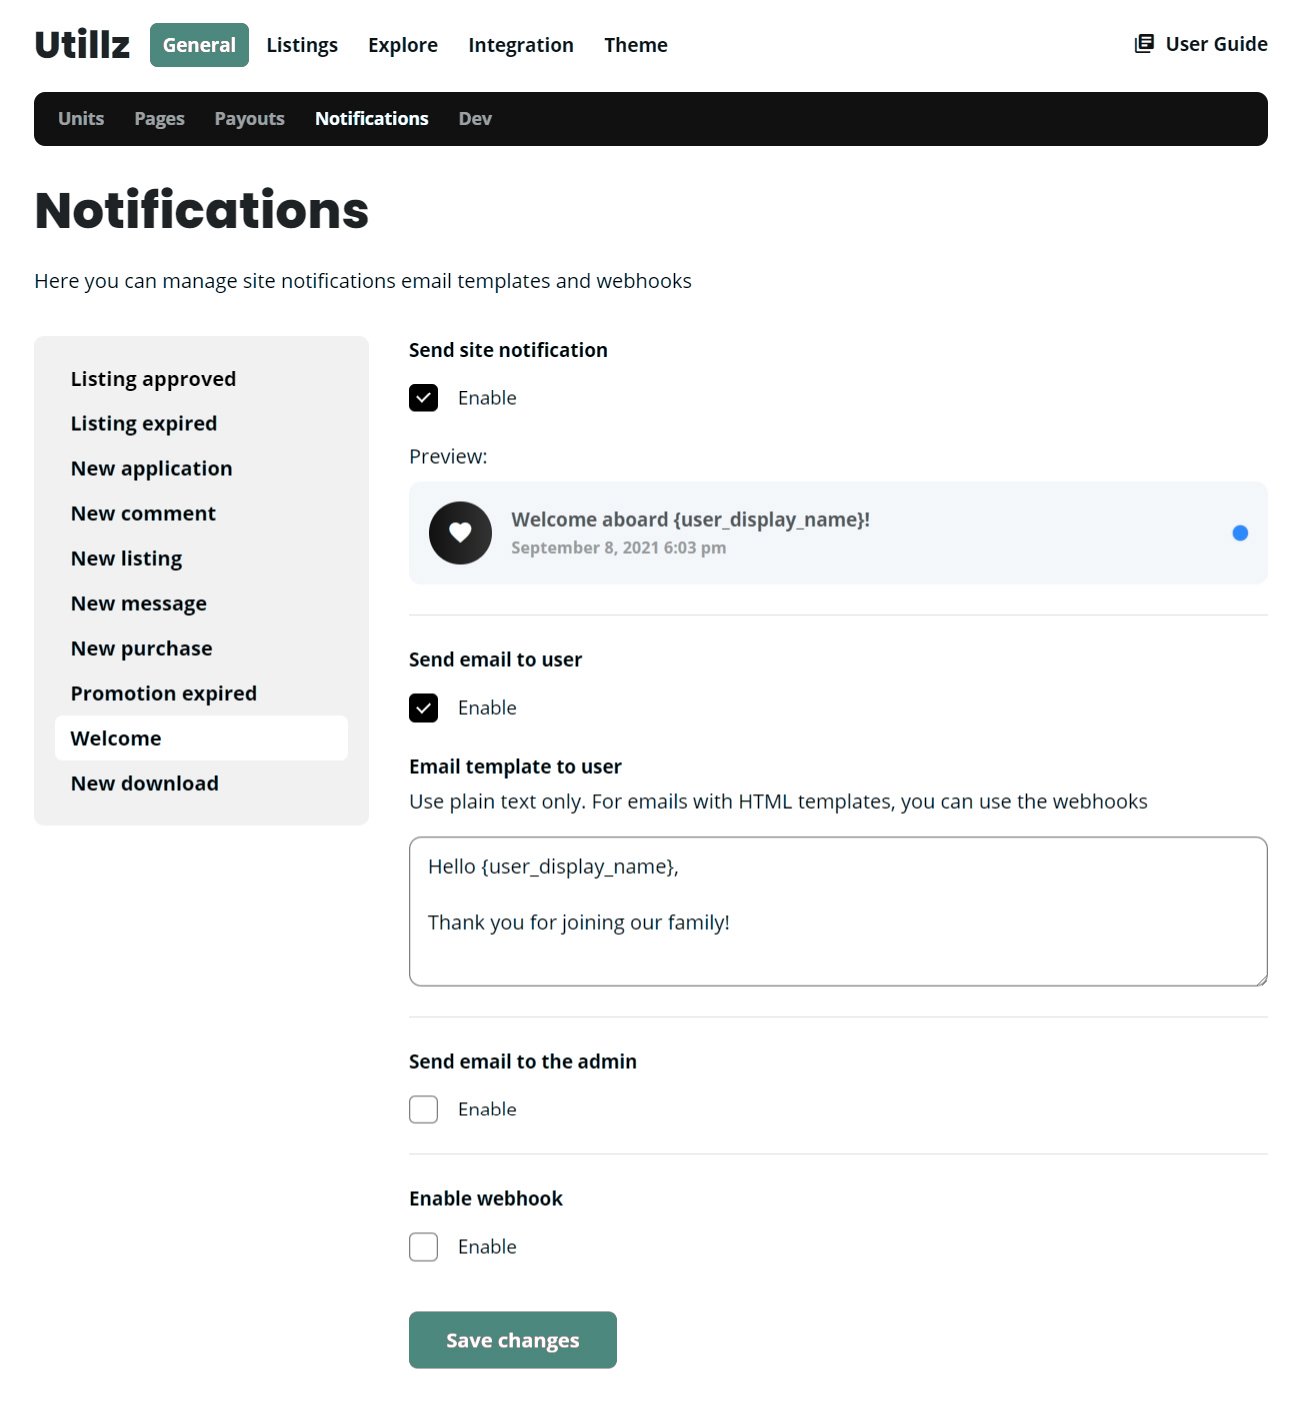Click the heart icon in notification preview
Viewport: 1299px width, 1407px height.
pos(460,533)
